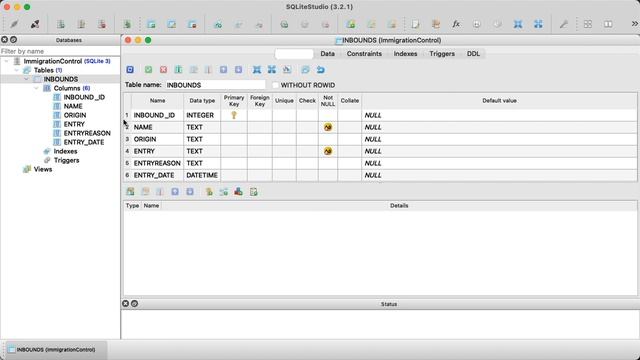Click the blue undo arrow icon in structure toolbar
The height and width of the screenshot is (360, 640).
[321, 70]
